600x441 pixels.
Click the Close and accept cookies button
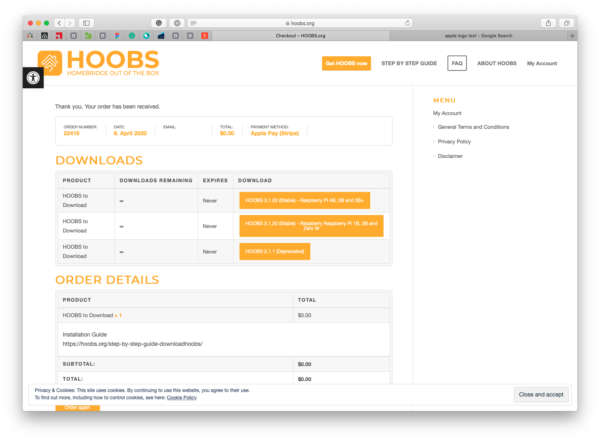click(x=541, y=394)
